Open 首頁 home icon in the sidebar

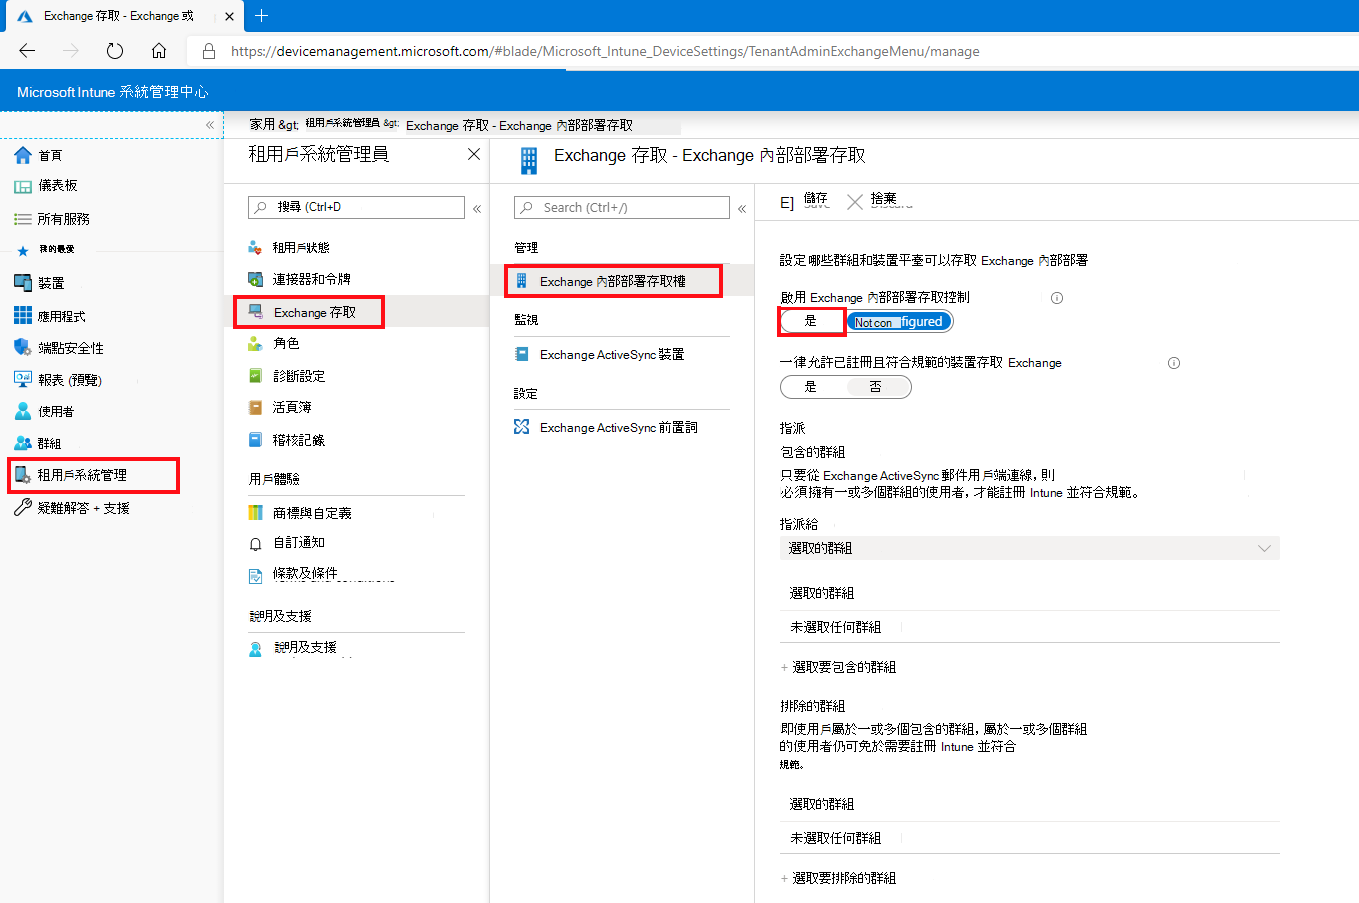pos(23,155)
